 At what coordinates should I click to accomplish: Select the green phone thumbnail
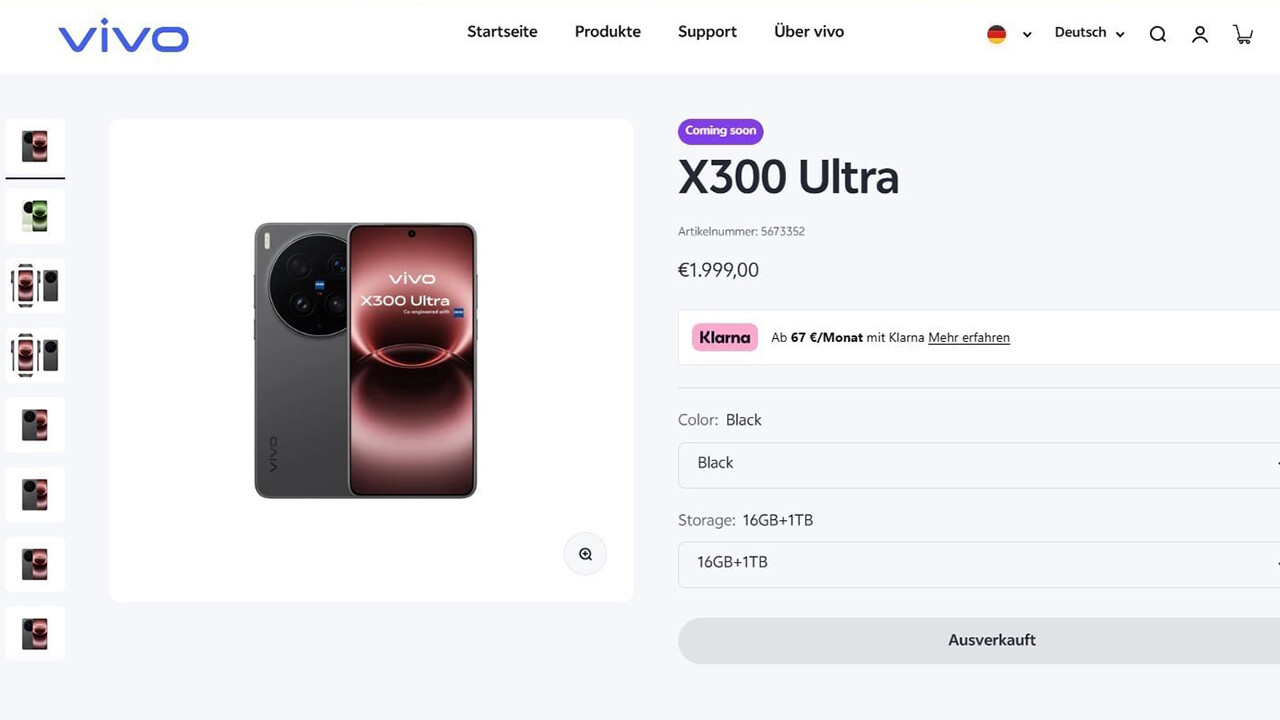click(x=35, y=216)
